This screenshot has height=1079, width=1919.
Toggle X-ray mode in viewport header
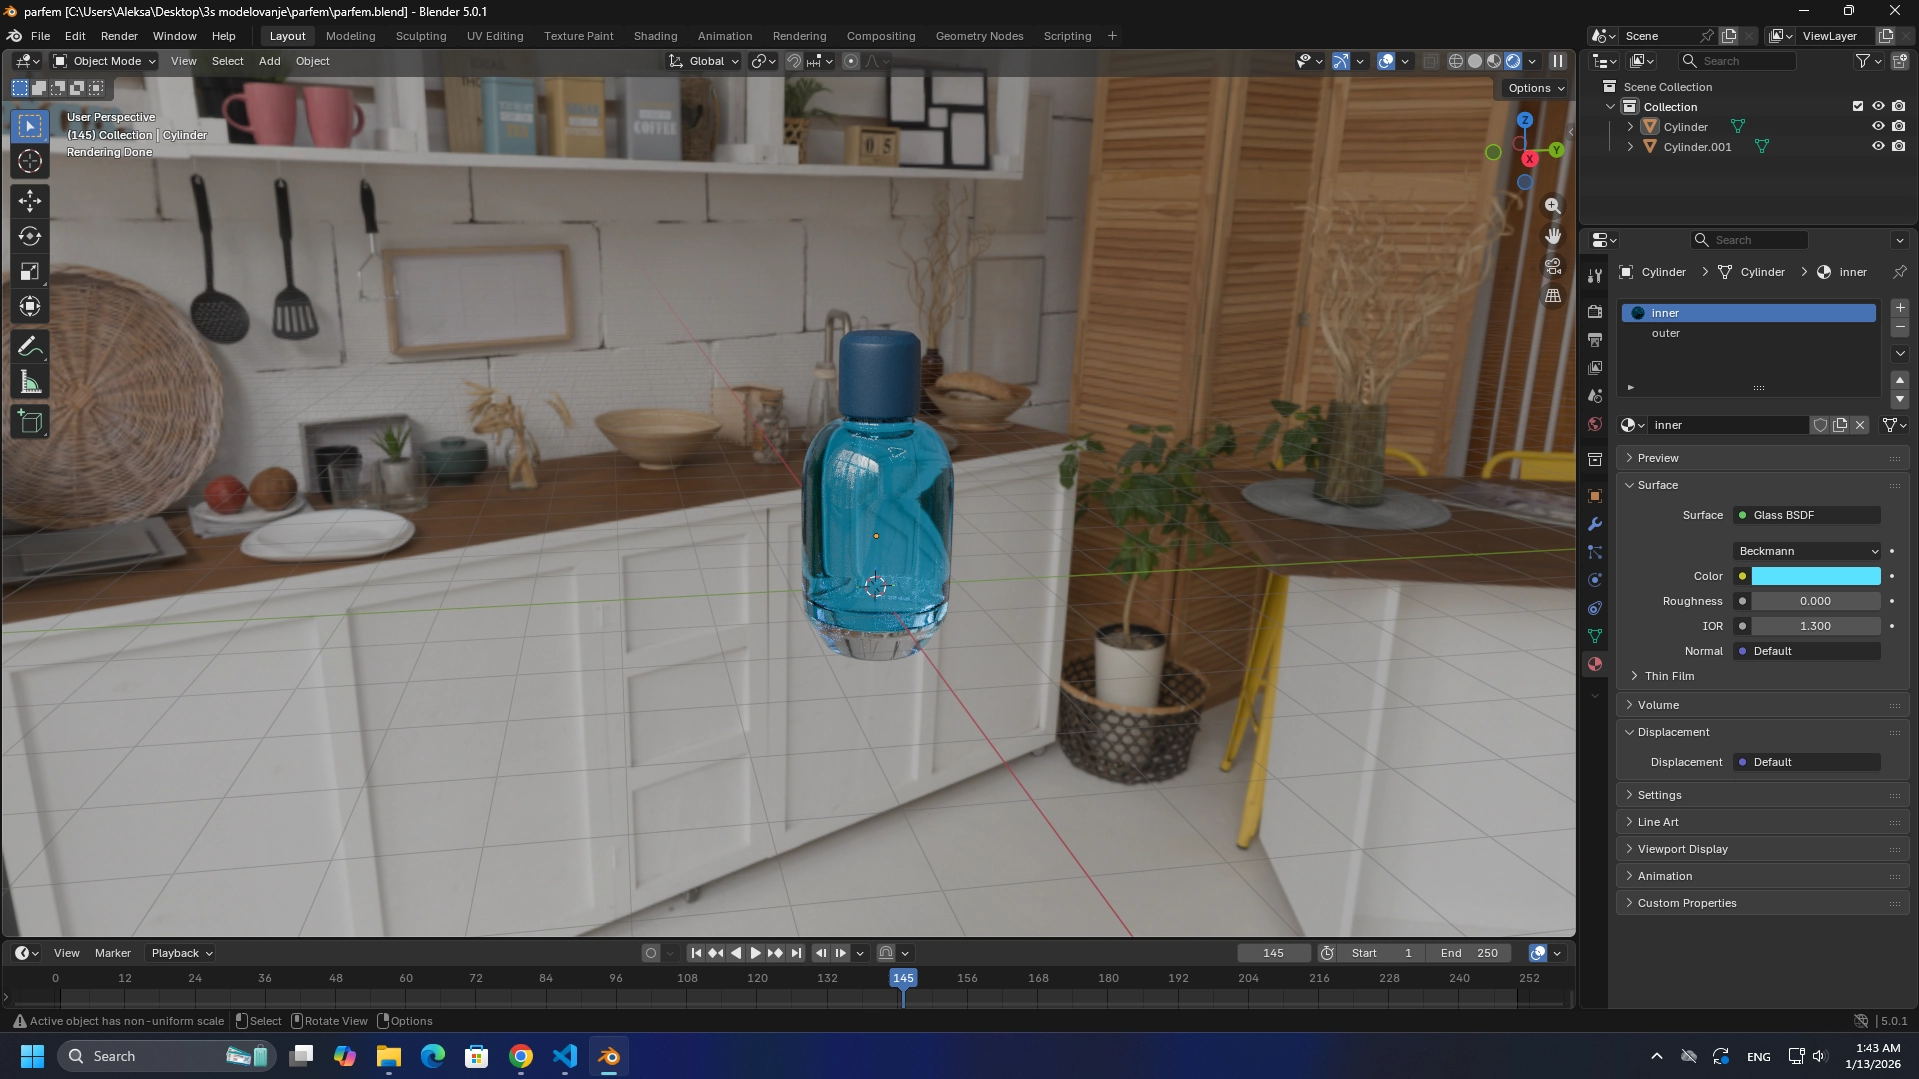click(1430, 61)
